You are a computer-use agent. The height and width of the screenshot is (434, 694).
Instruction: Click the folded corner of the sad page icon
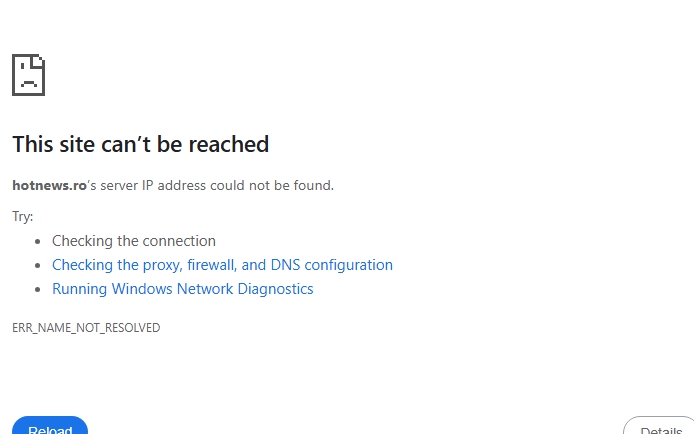(x=38, y=61)
